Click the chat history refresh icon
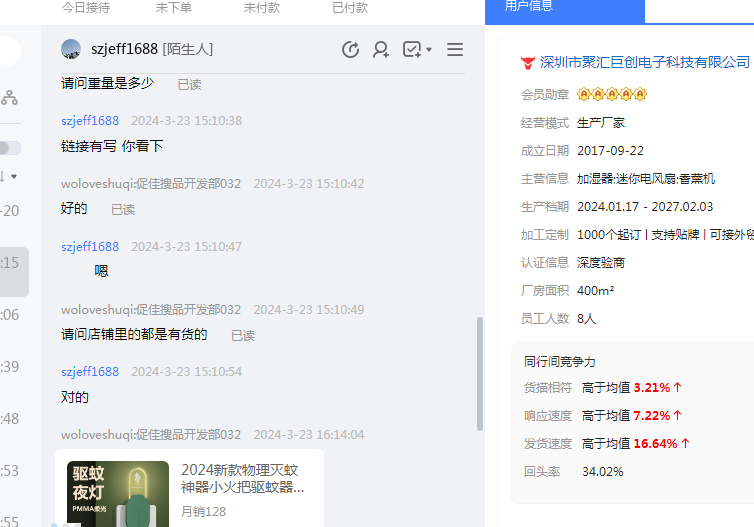This screenshot has width=754, height=527. (350, 50)
